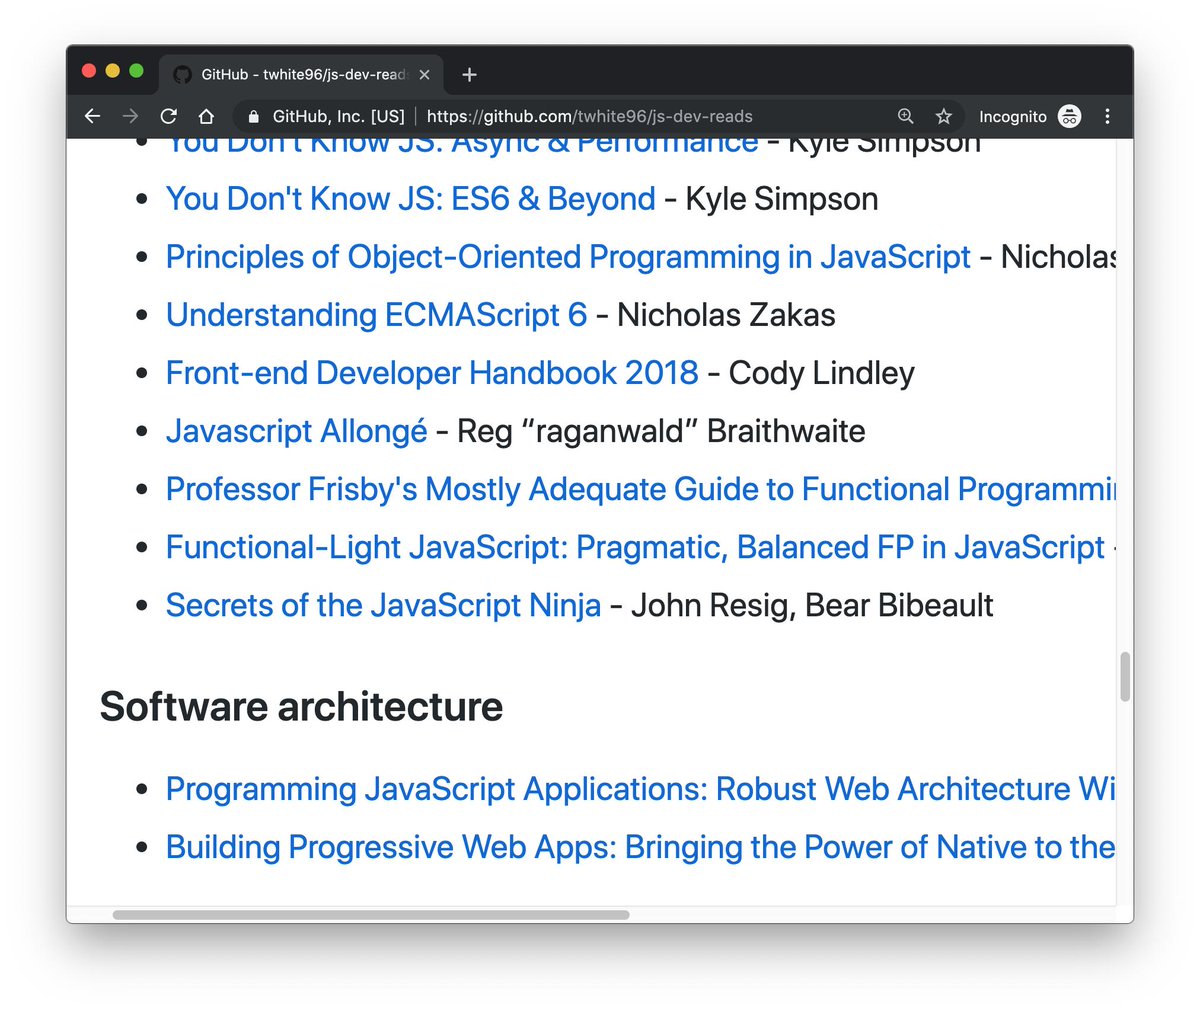Click the padlock site security icon
The width and height of the screenshot is (1200, 1011).
click(253, 116)
